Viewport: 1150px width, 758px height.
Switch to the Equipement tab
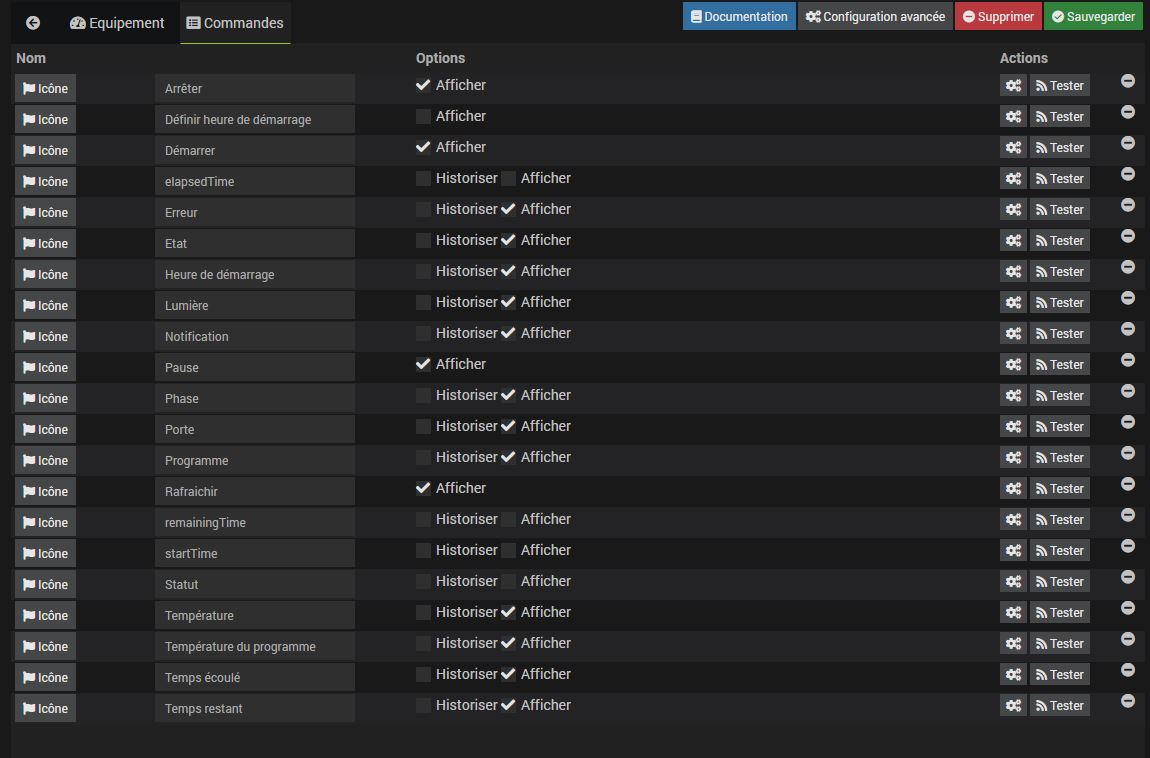[117, 23]
